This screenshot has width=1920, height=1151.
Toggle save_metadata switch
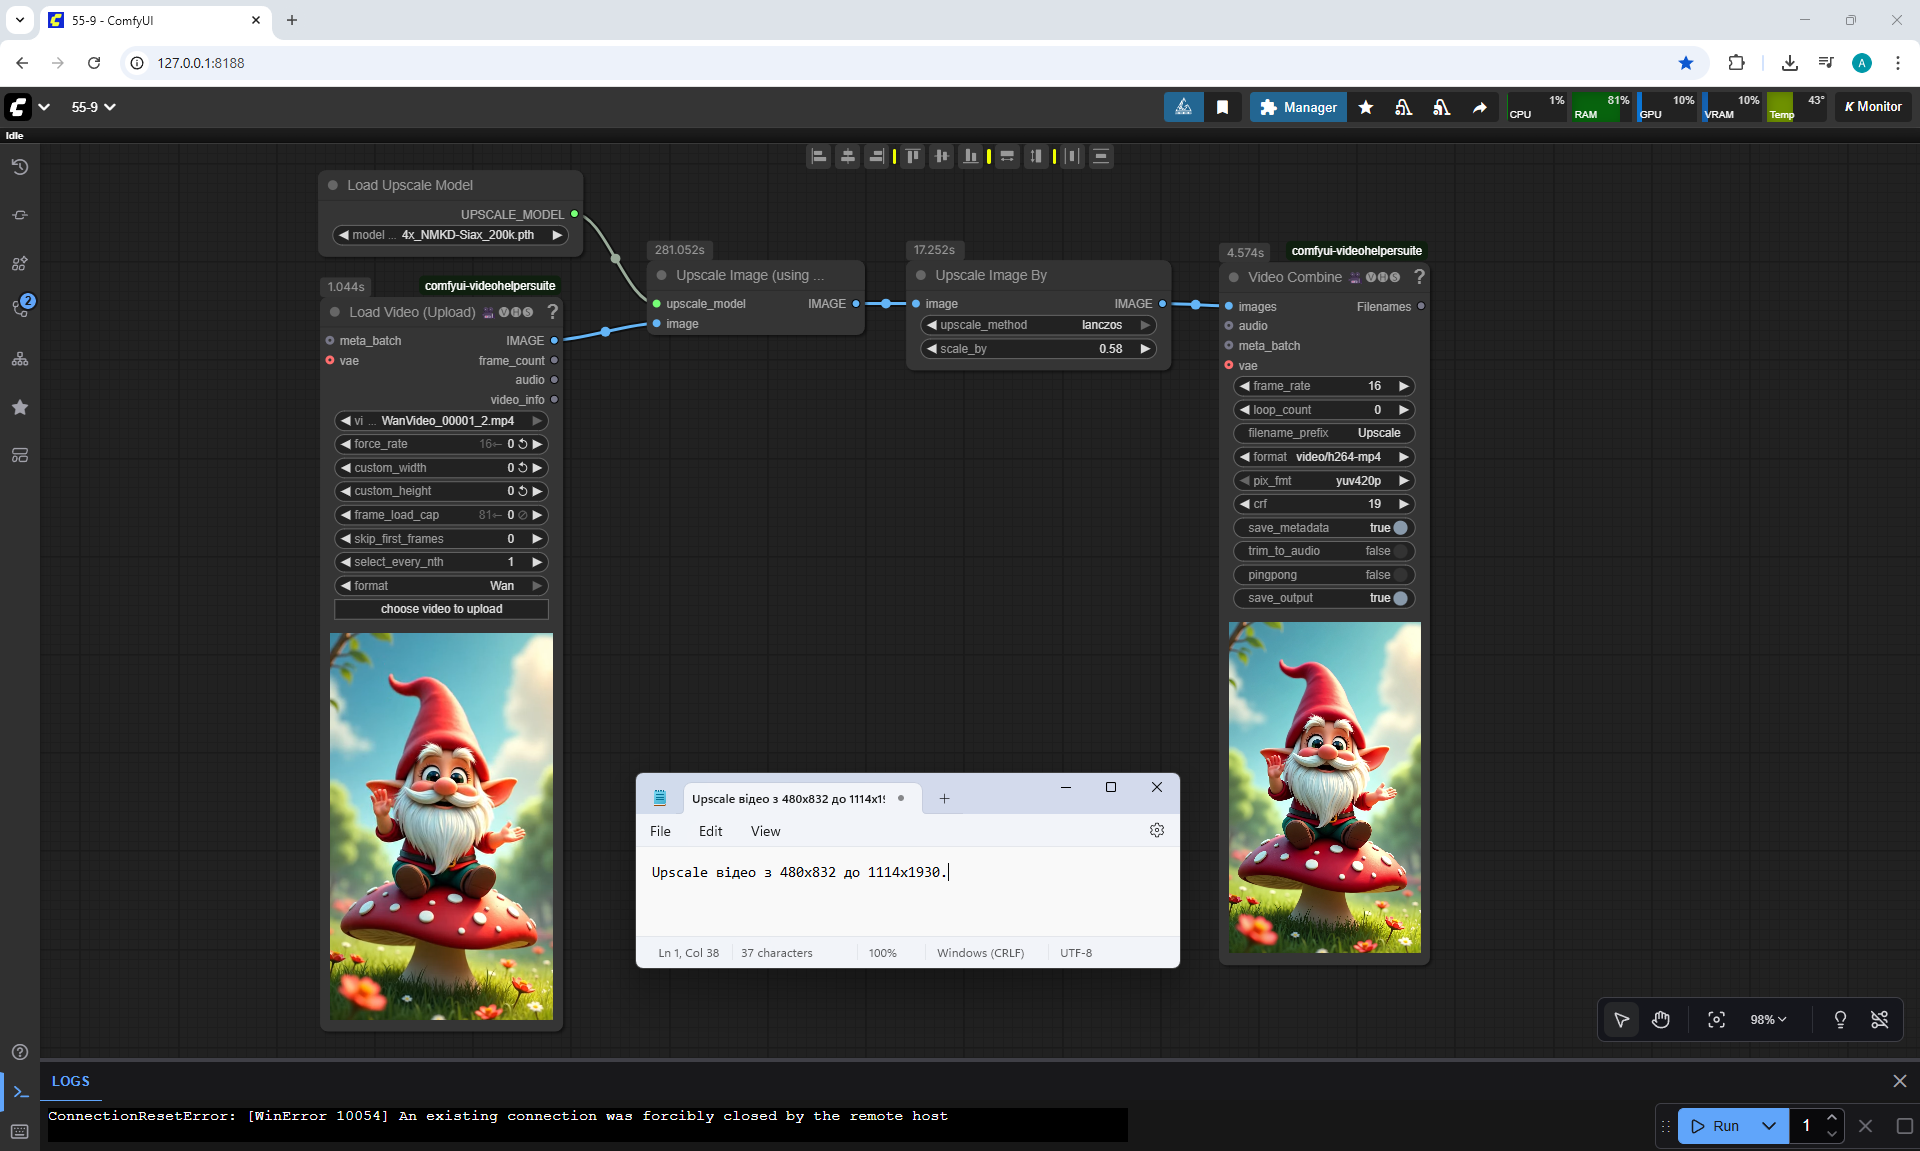[1400, 528]
